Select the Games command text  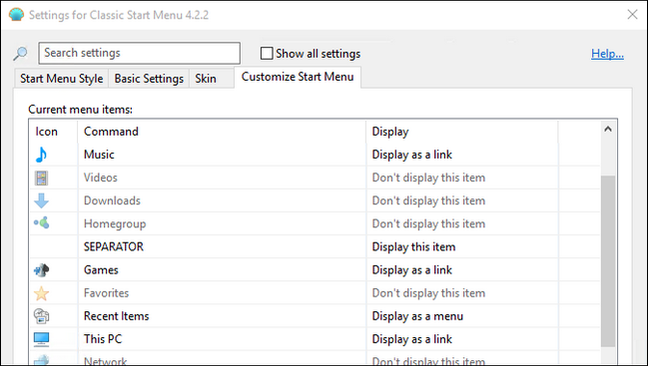pyautogui.click(x=101, y=270)
